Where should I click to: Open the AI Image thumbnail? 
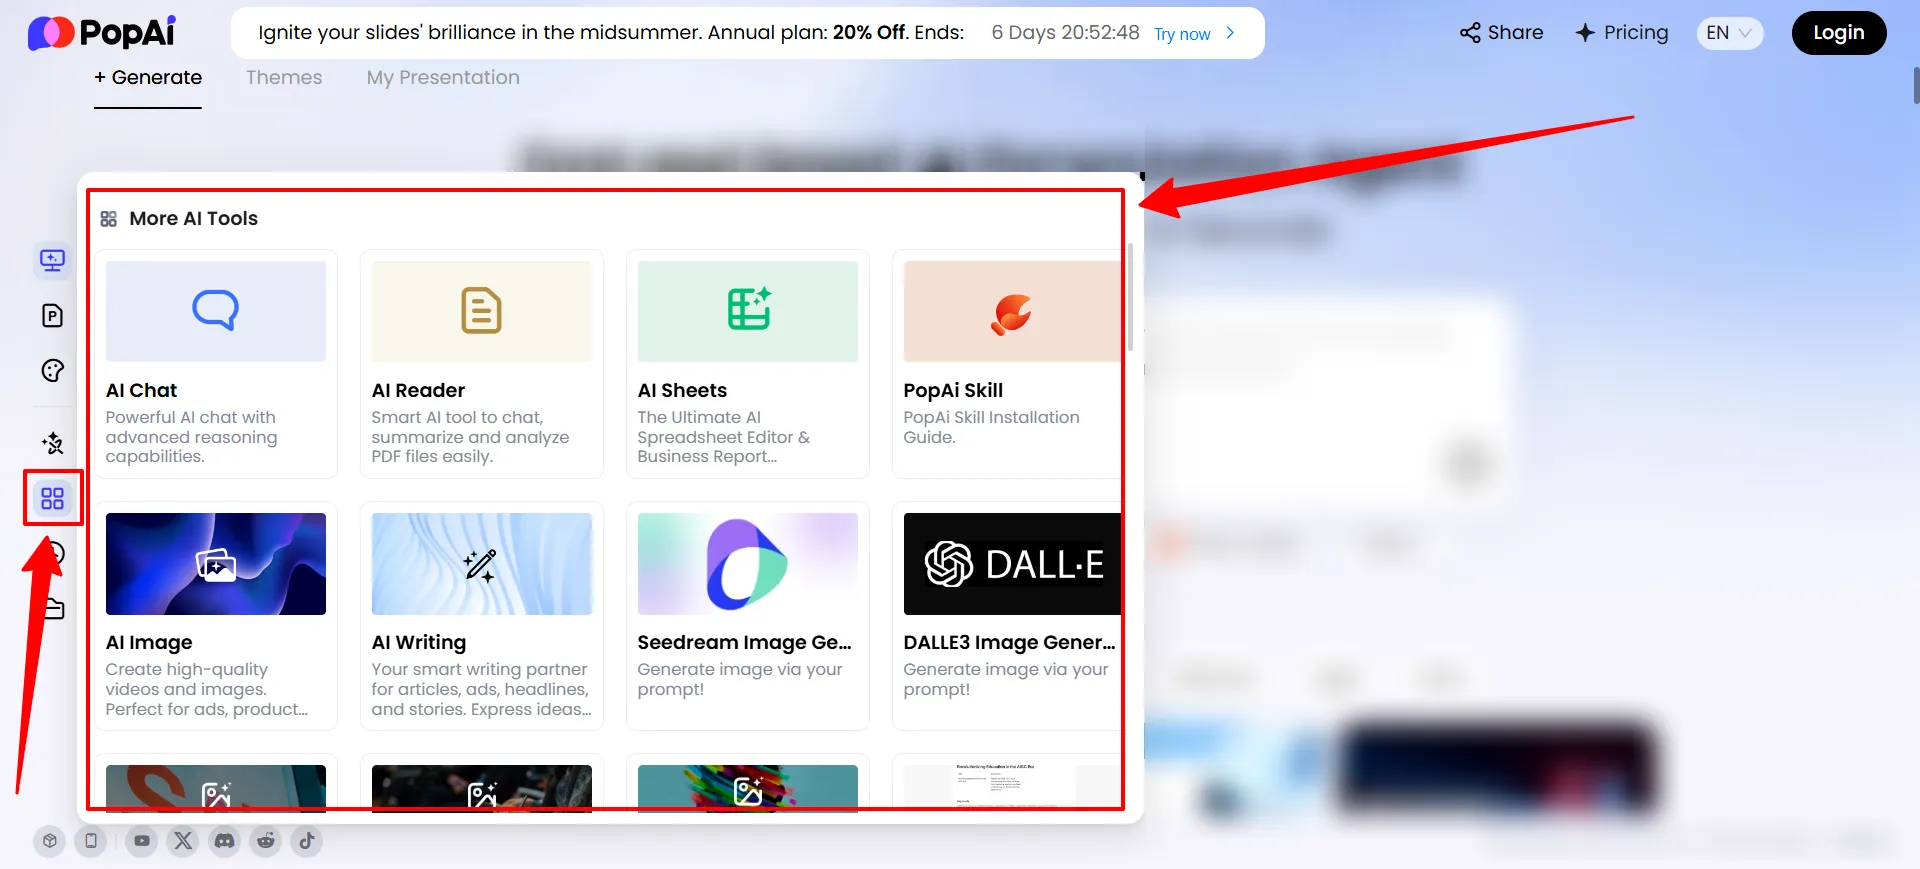tap(216, 564)
